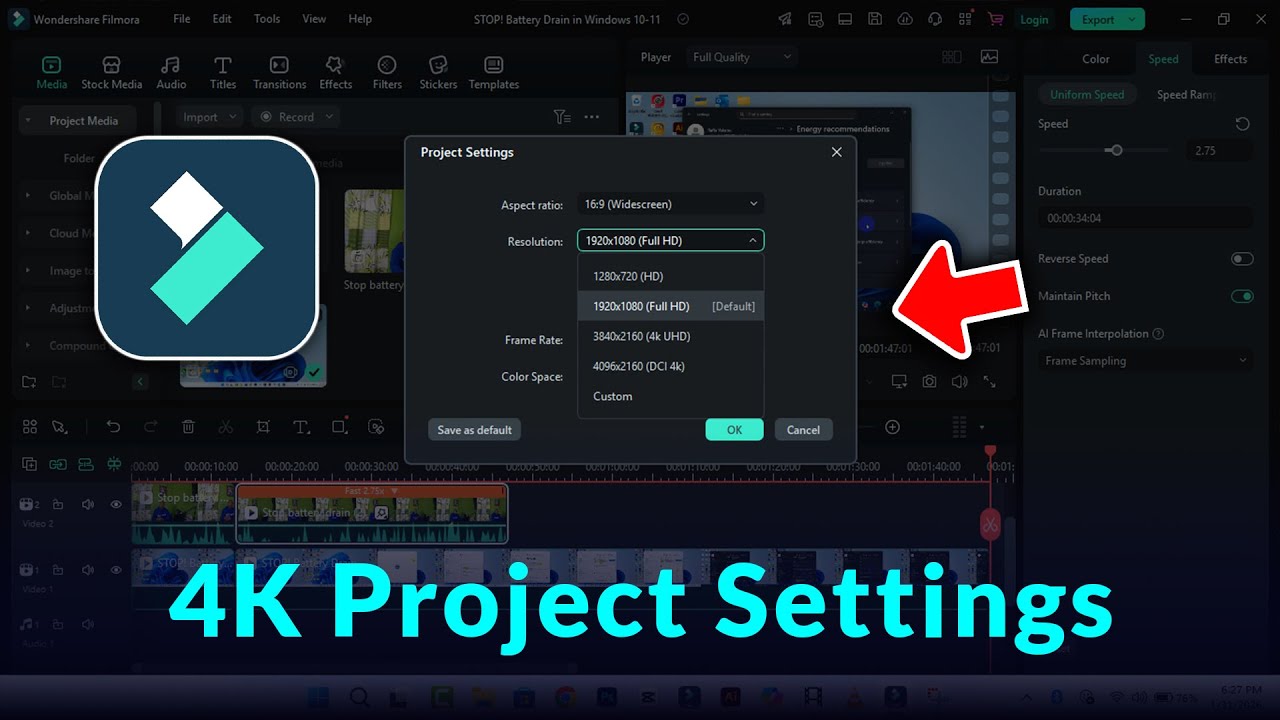Select 4096x2160 (DCI 4k) resolution option
Screen dimensions: 1280x720
(x=671, y=366)
